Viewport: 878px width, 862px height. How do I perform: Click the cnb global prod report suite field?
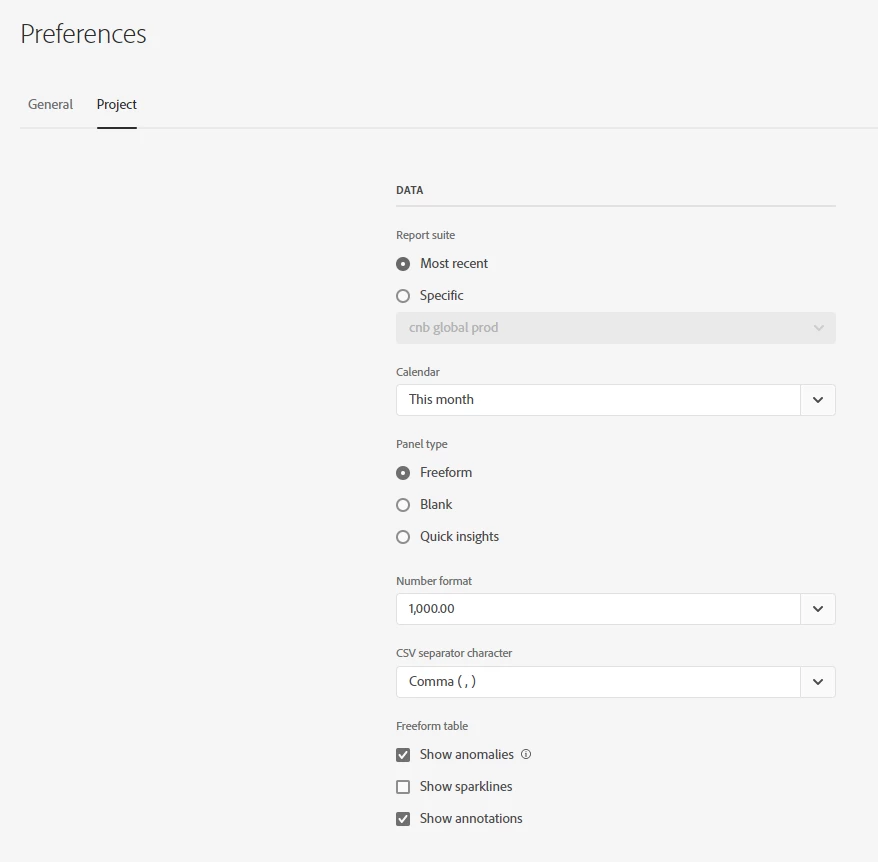tap(615, 328)
